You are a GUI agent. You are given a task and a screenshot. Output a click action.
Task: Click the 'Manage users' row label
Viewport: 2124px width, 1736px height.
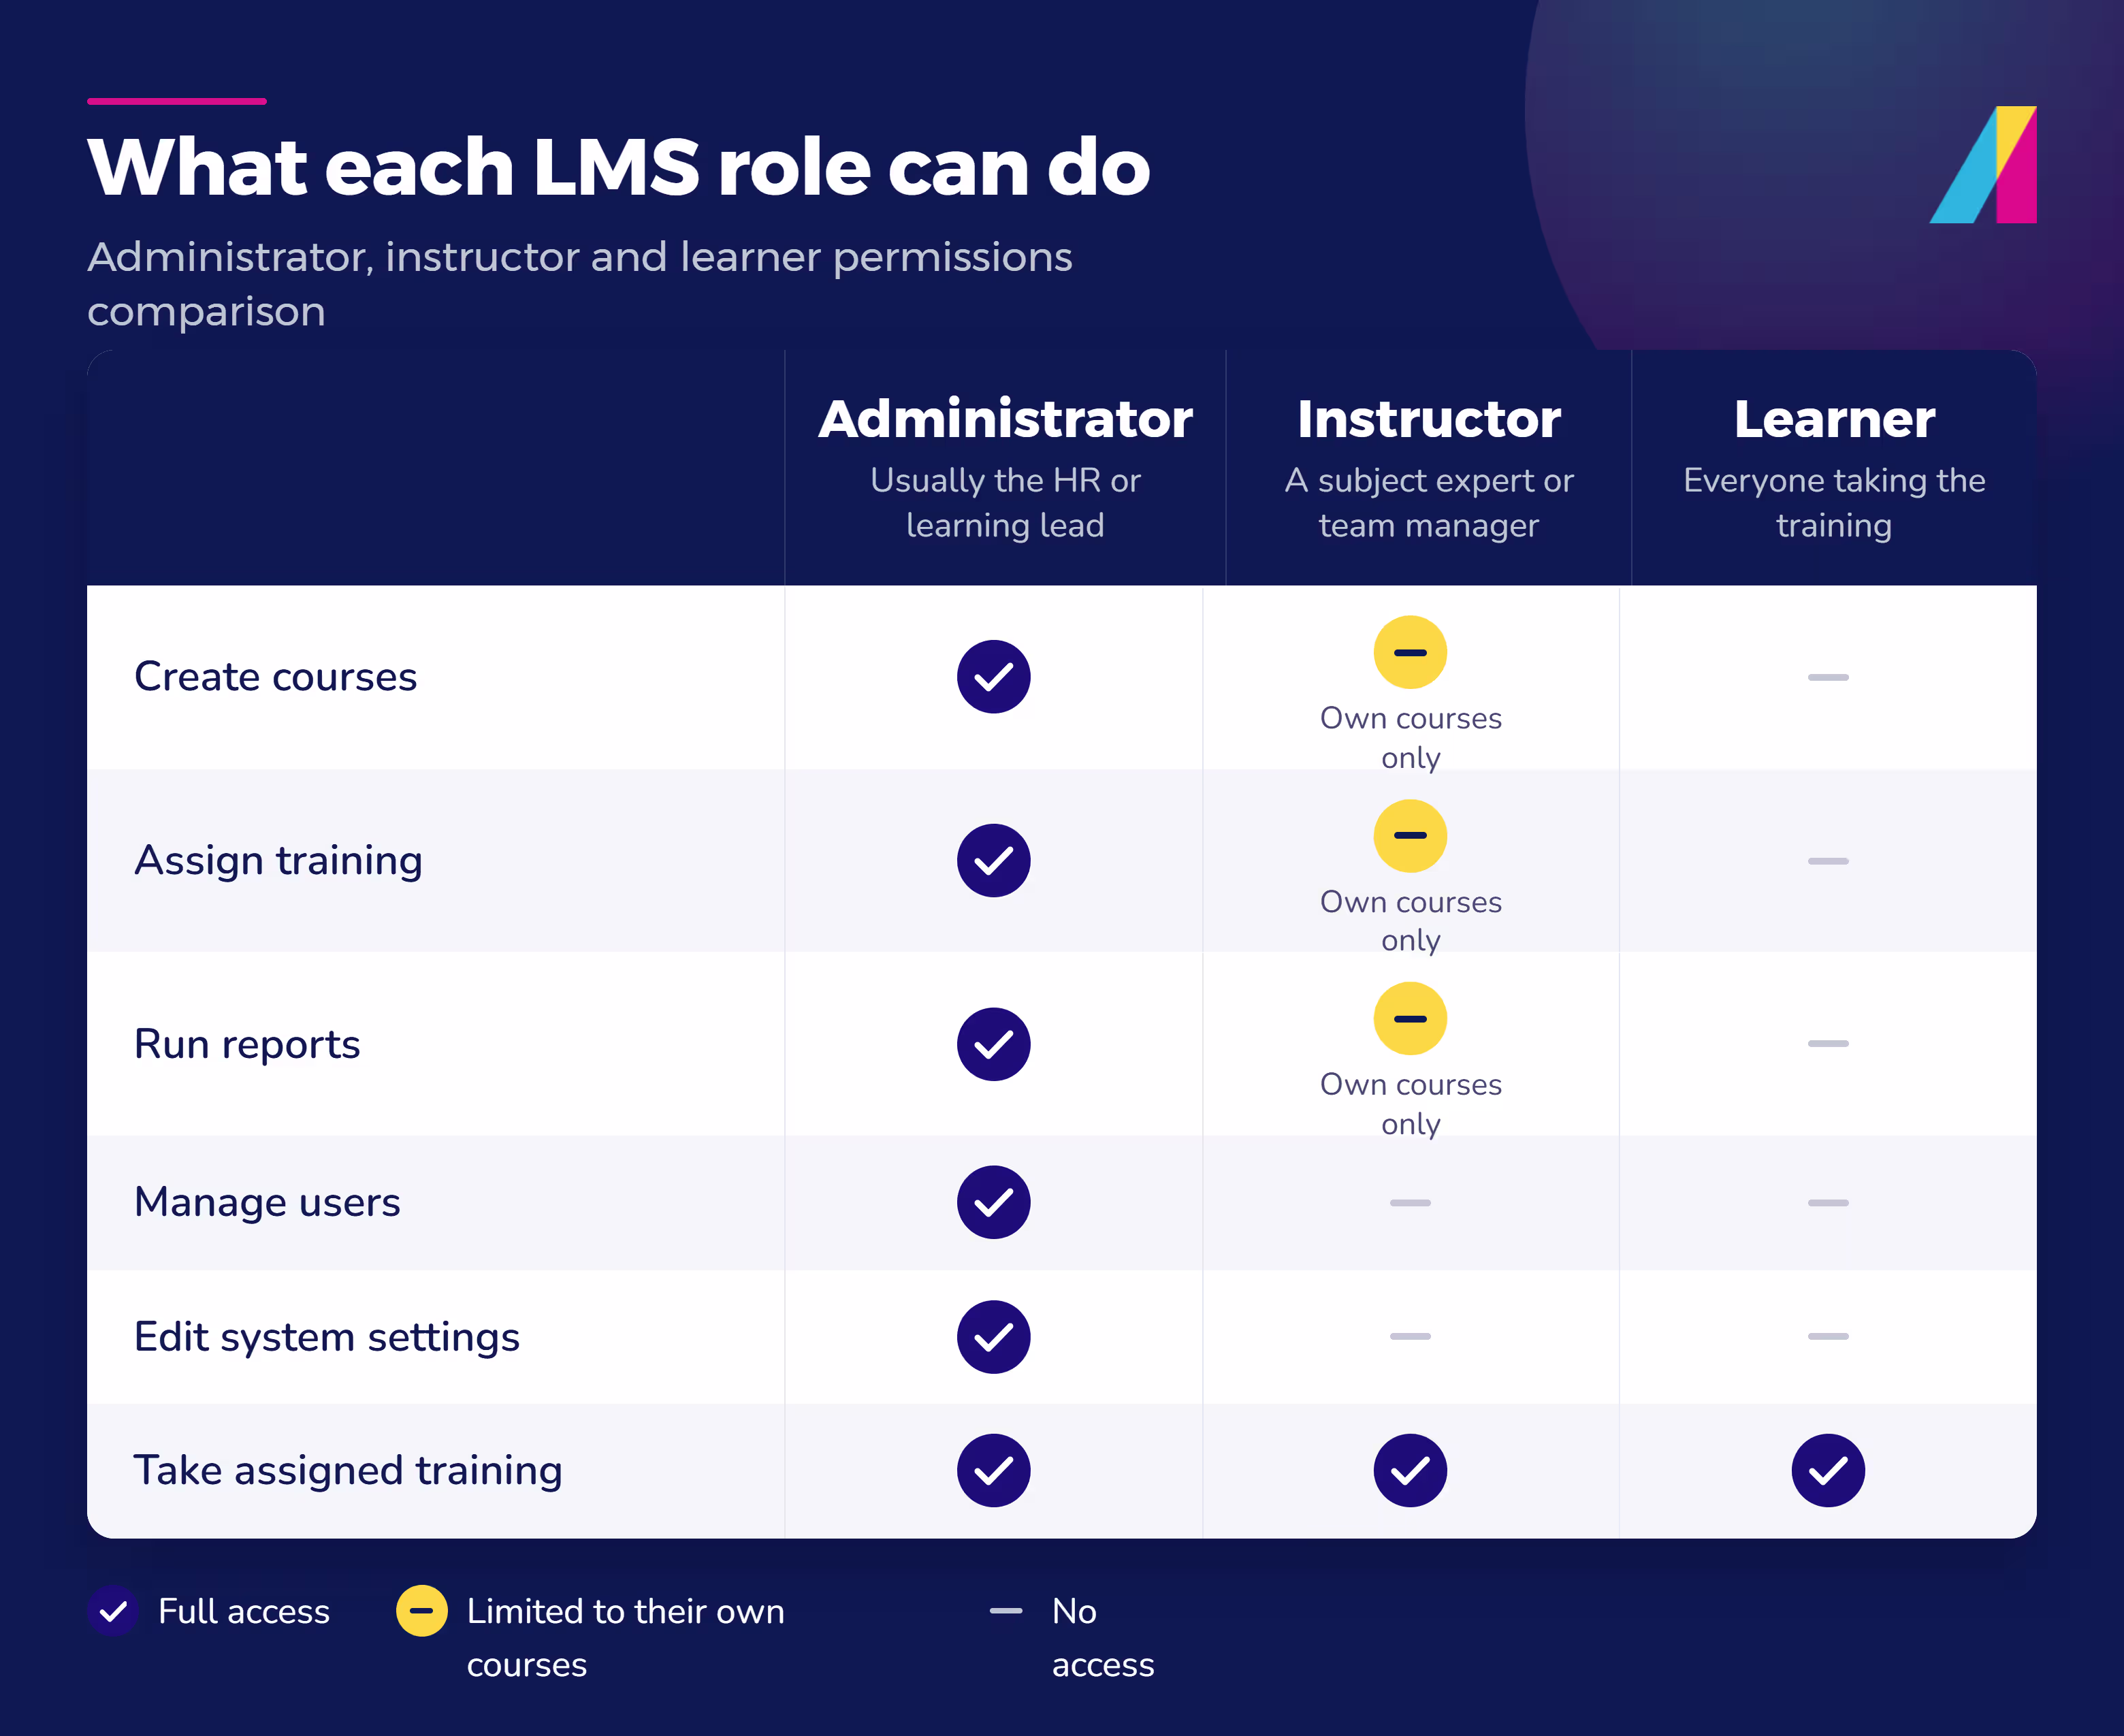point(267,1203)
